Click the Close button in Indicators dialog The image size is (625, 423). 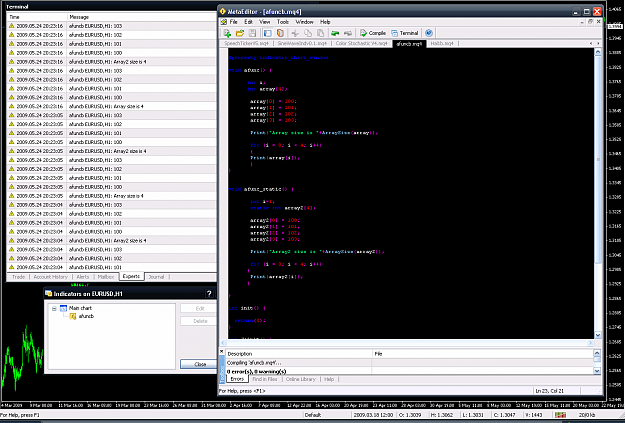(199, 364)
